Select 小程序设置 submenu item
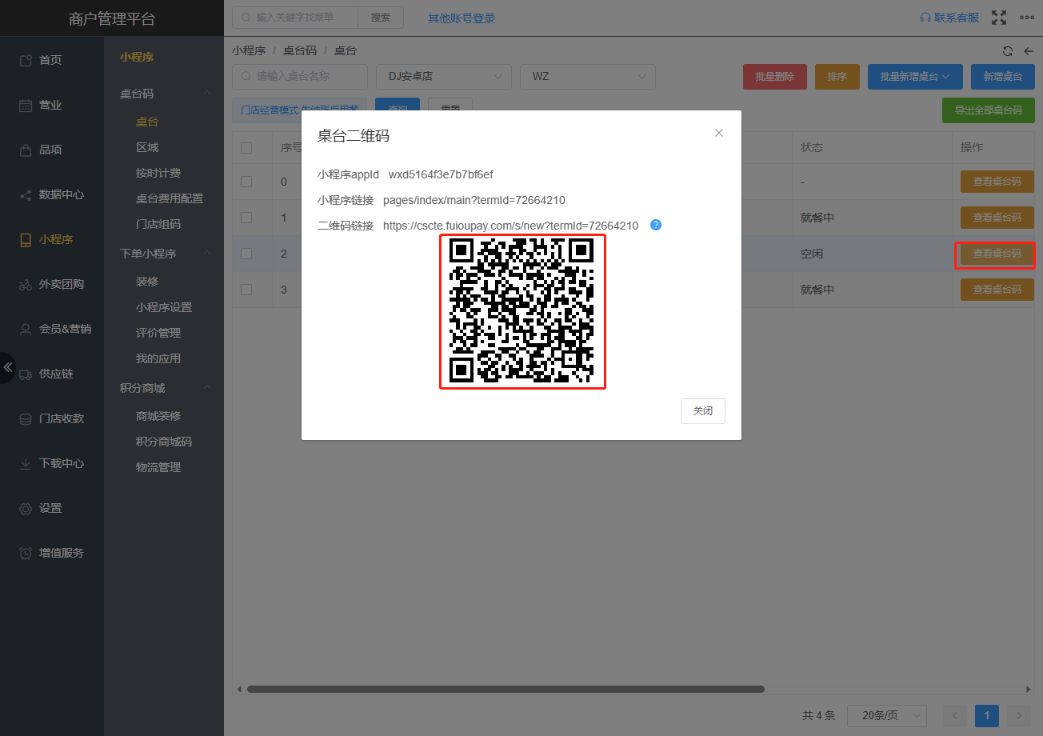Image resolution: width=1043 pixels, height=736 pixels. 164,307
